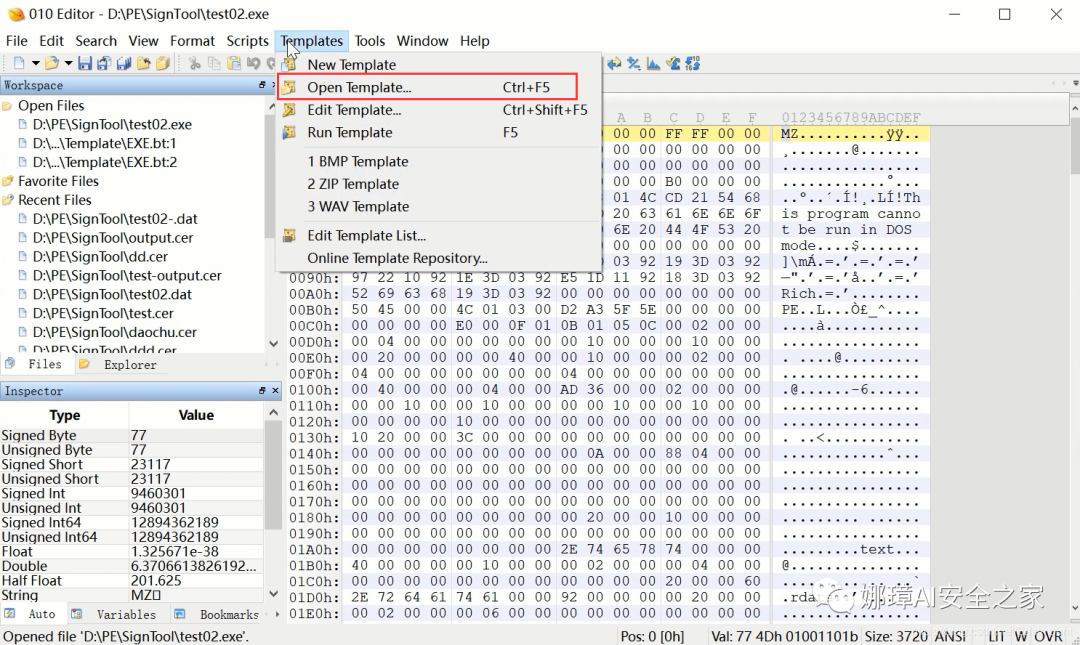Click the Undo arrow toolbar icon

[253, 63]
